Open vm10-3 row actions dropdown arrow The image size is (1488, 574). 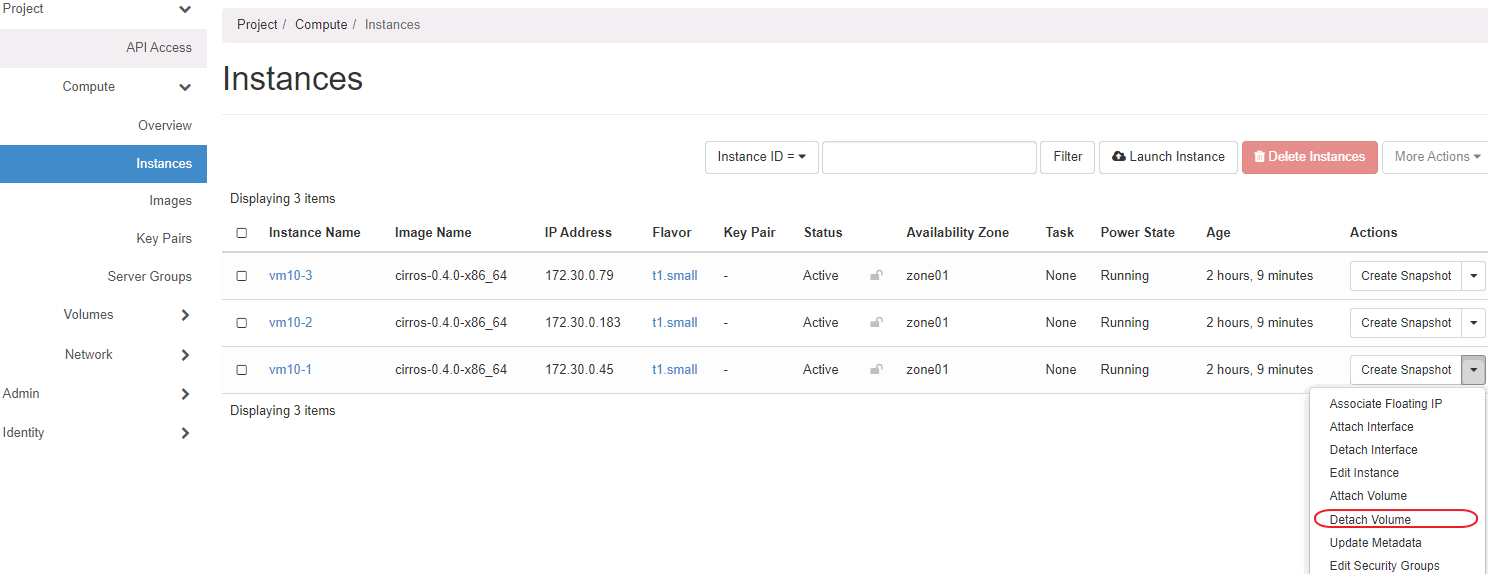point(1474,276)
